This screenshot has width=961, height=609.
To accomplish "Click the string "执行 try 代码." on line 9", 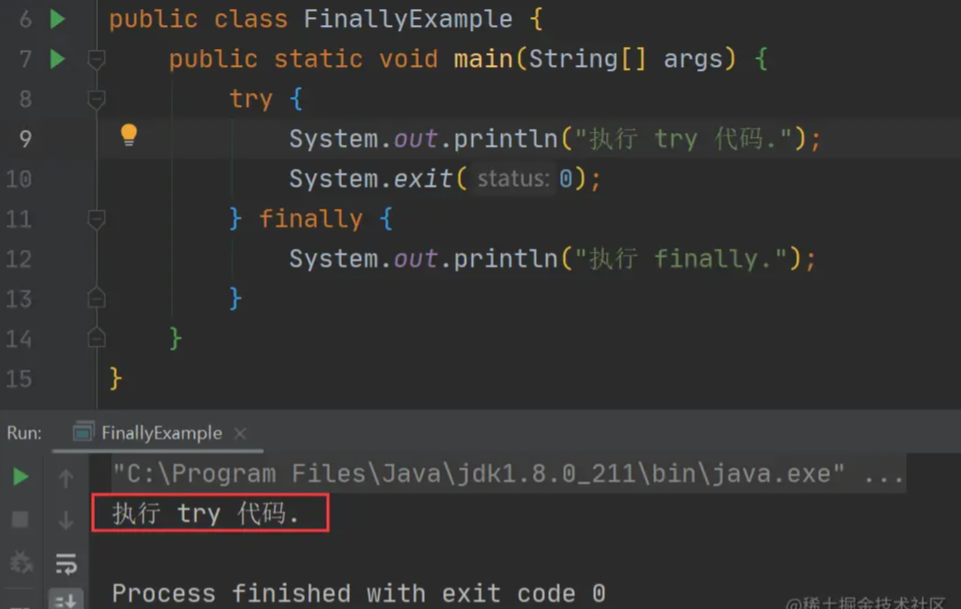I will (684, 139).
